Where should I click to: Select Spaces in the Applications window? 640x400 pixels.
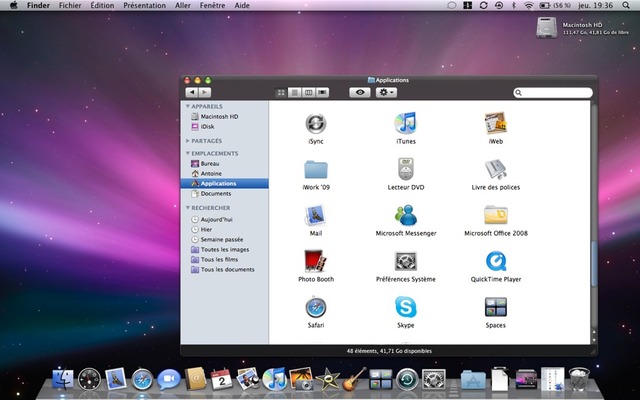[x=496, y=307]
